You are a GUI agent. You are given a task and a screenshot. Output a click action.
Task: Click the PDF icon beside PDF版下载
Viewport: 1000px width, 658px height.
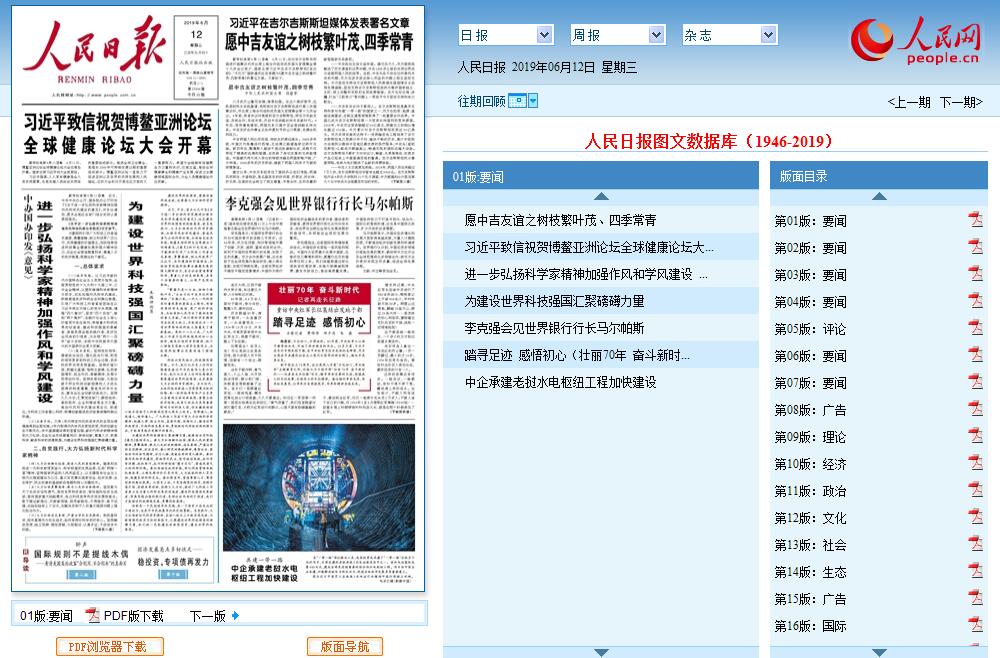(x=93, y=616)
